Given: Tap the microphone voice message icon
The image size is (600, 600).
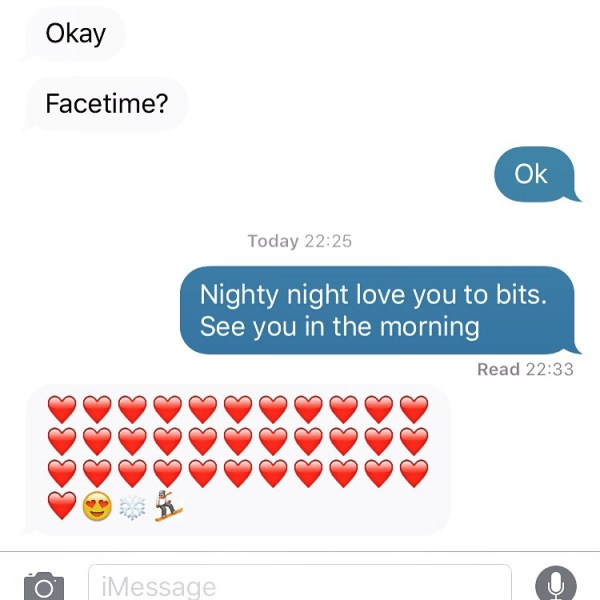Looking at the screenshot, I should (556, 584).
